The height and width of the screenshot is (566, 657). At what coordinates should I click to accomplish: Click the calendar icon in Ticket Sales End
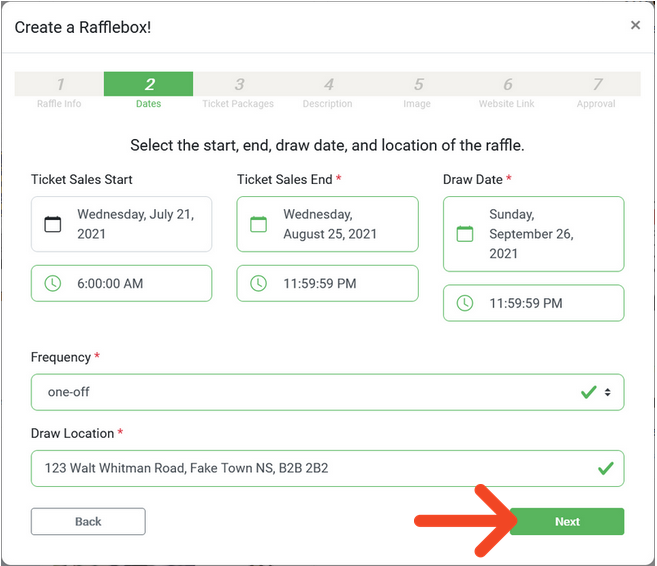click(x=259, y=224)
